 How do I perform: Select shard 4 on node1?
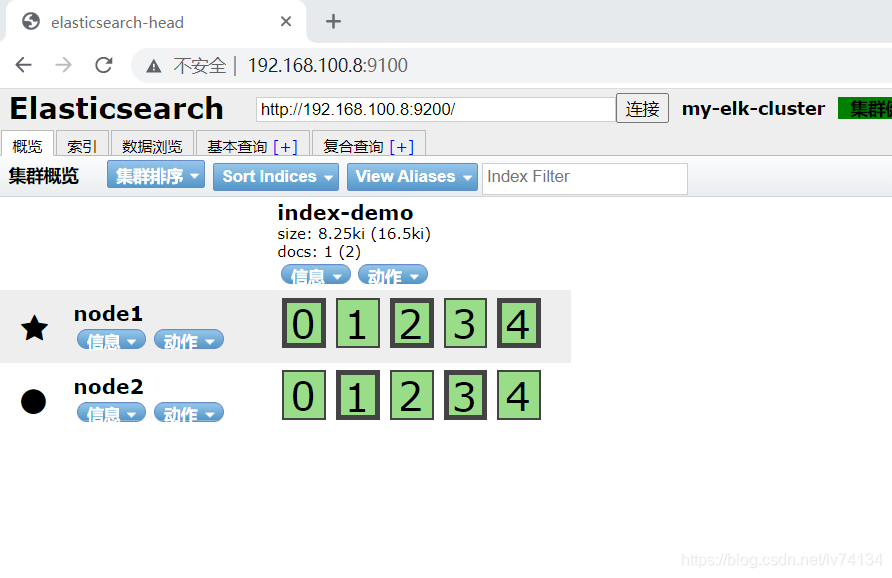519,323
